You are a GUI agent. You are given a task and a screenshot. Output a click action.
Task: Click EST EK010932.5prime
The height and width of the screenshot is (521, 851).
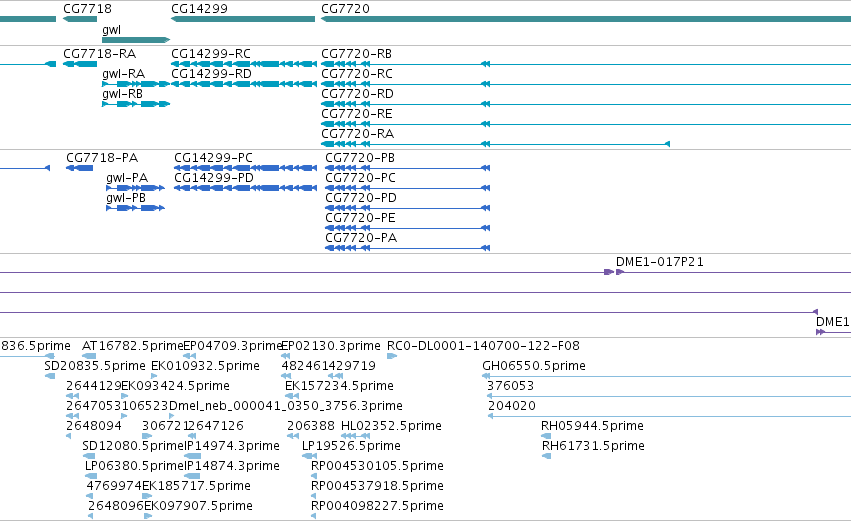(x=205, y=366)
